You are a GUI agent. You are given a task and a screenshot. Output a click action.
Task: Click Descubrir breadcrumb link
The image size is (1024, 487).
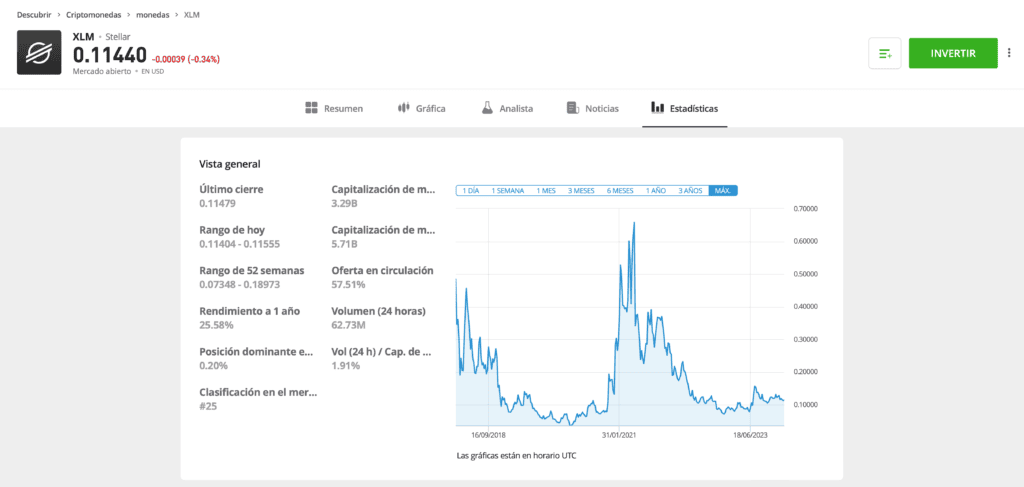coord(35,14)
